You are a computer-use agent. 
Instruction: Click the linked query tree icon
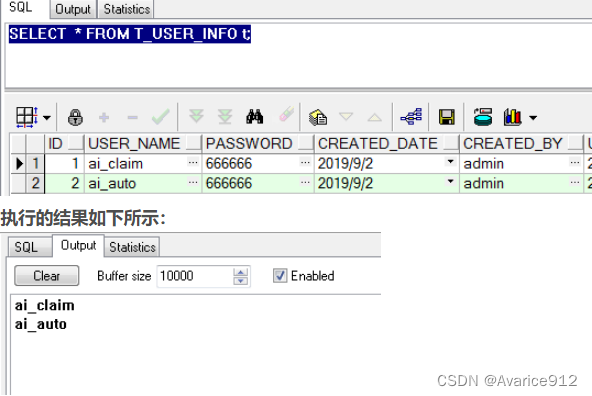(x=411, y=117)
